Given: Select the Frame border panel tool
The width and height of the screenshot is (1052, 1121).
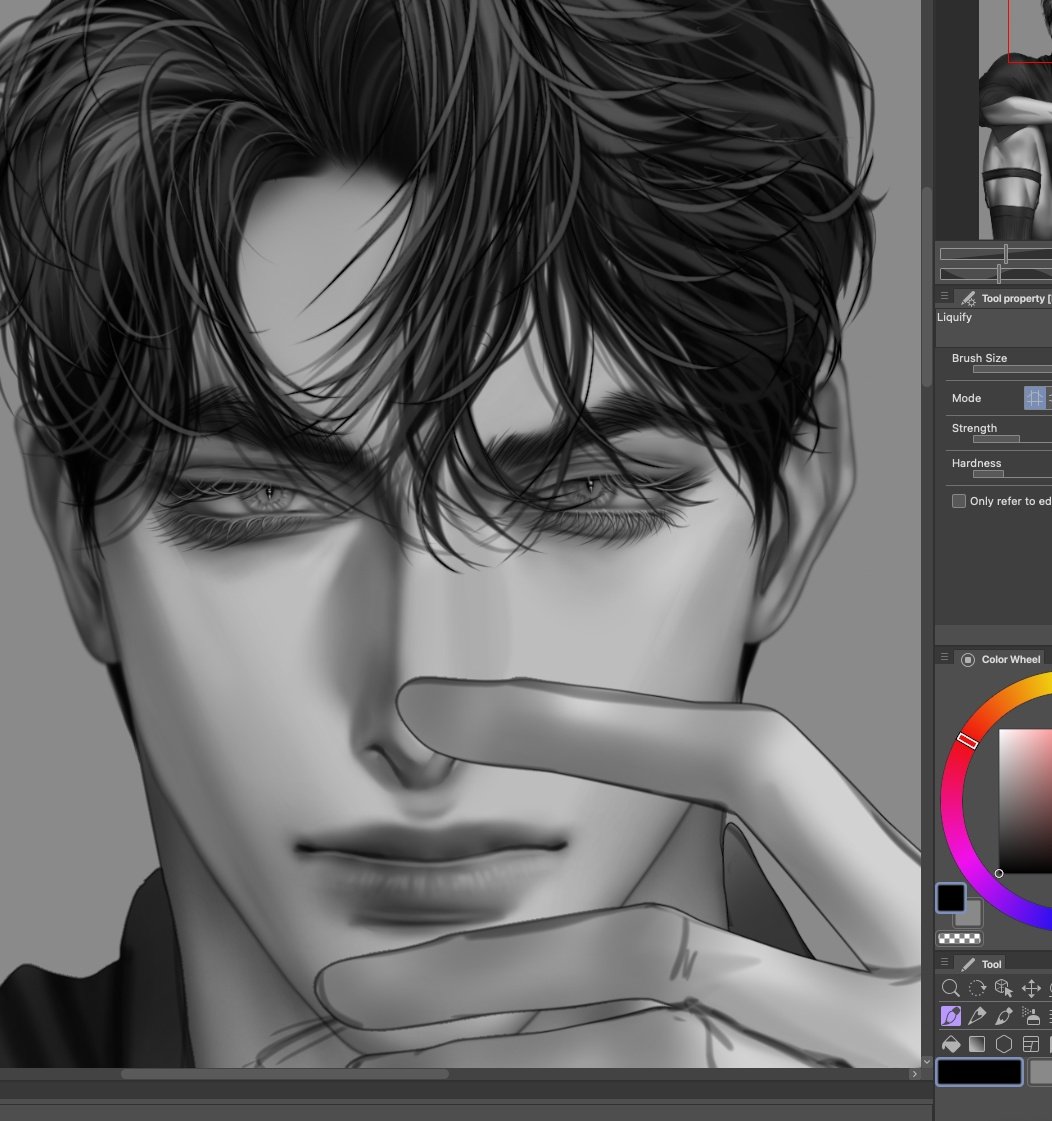Looking at the screenshot, I should [1031, 1044].
